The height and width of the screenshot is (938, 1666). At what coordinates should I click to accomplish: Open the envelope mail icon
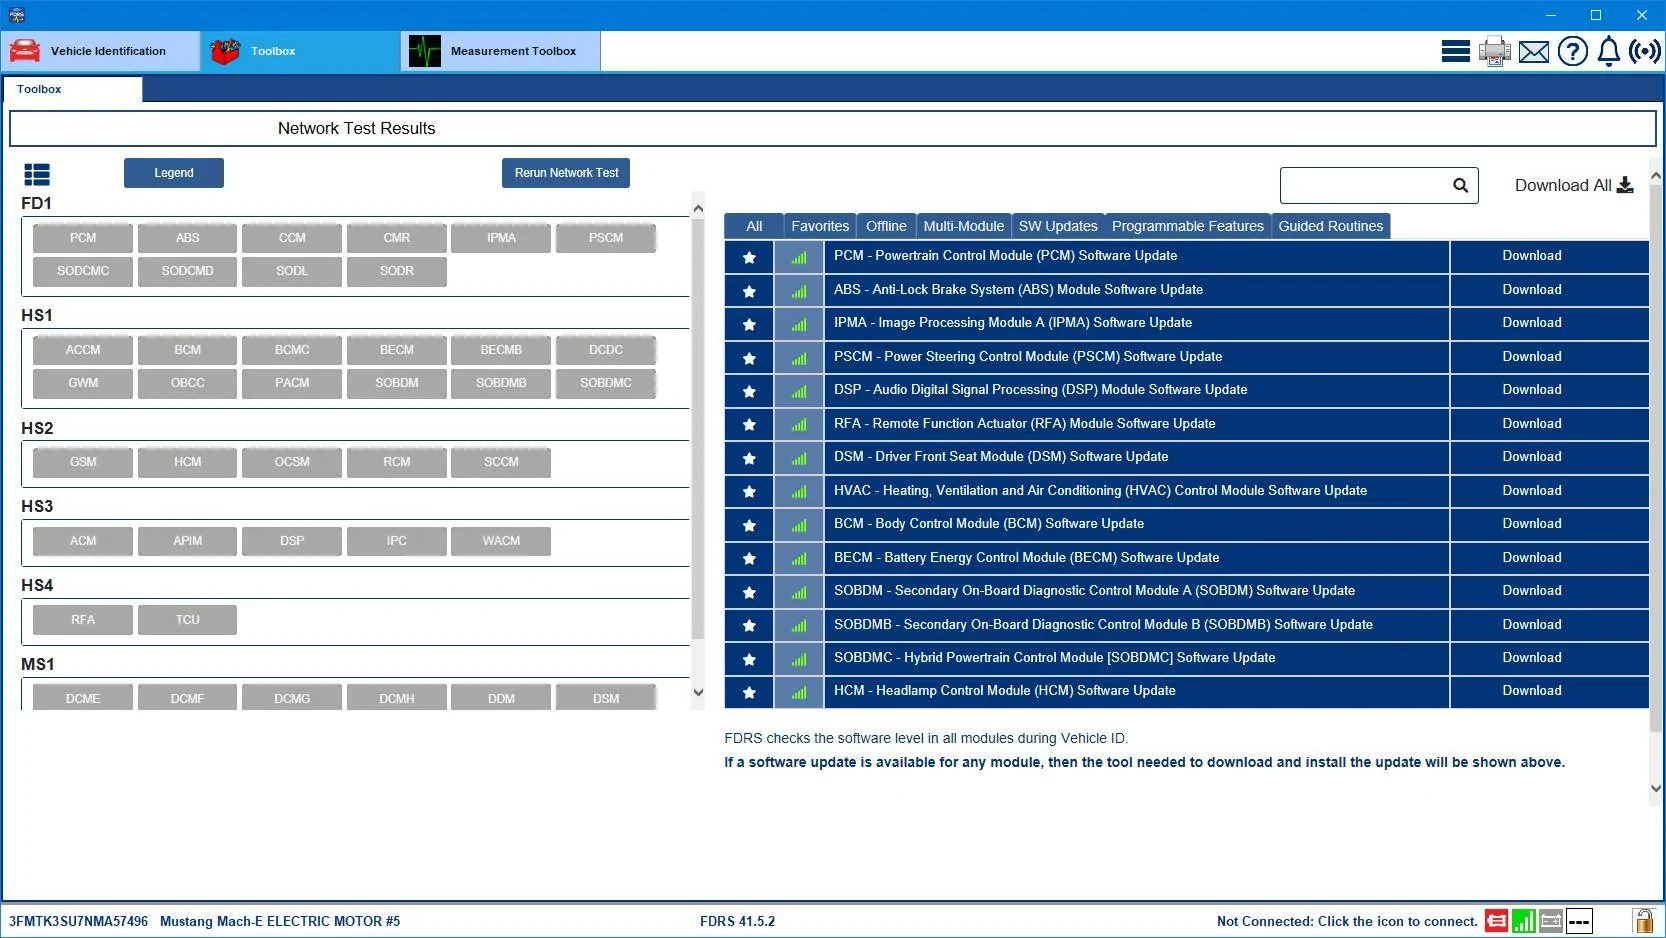(x=1533, y=51)
